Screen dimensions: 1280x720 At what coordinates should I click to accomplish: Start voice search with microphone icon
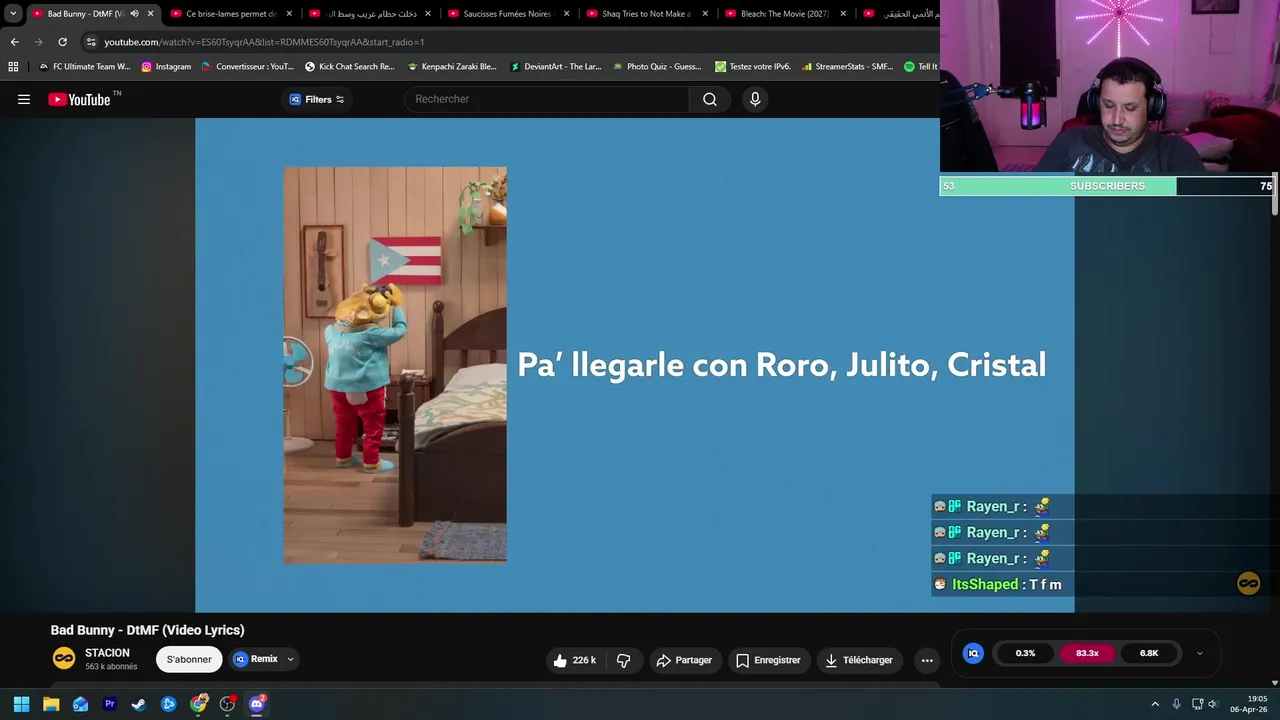click(755, 99)
